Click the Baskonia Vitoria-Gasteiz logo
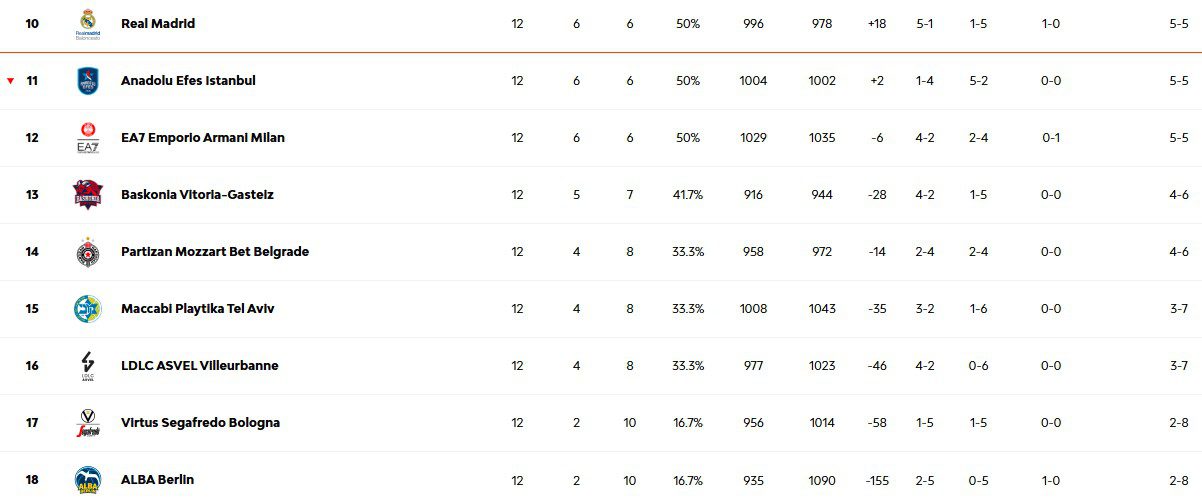The width and height of the screenshot is (1202, 498). (x=87, y=194)
